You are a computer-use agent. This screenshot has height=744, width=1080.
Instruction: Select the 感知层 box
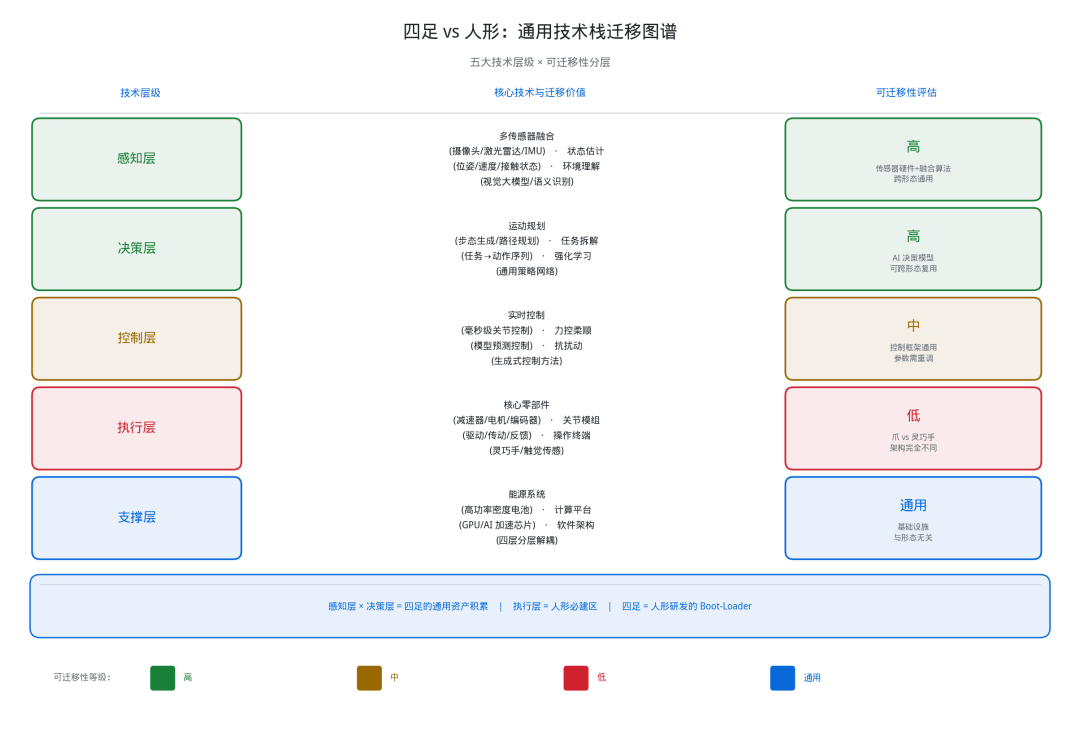[x=136, y=159]
